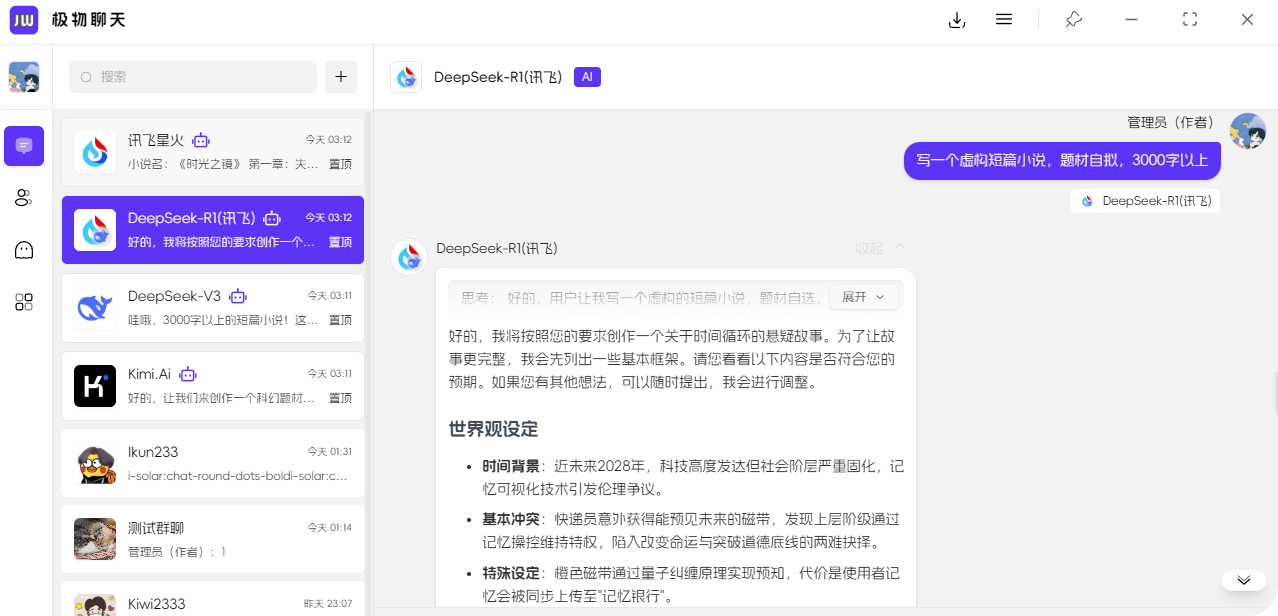Open the Kiwi2333 conversation
The height and width of the screenshot is (616, 1278).
[213, 598]
